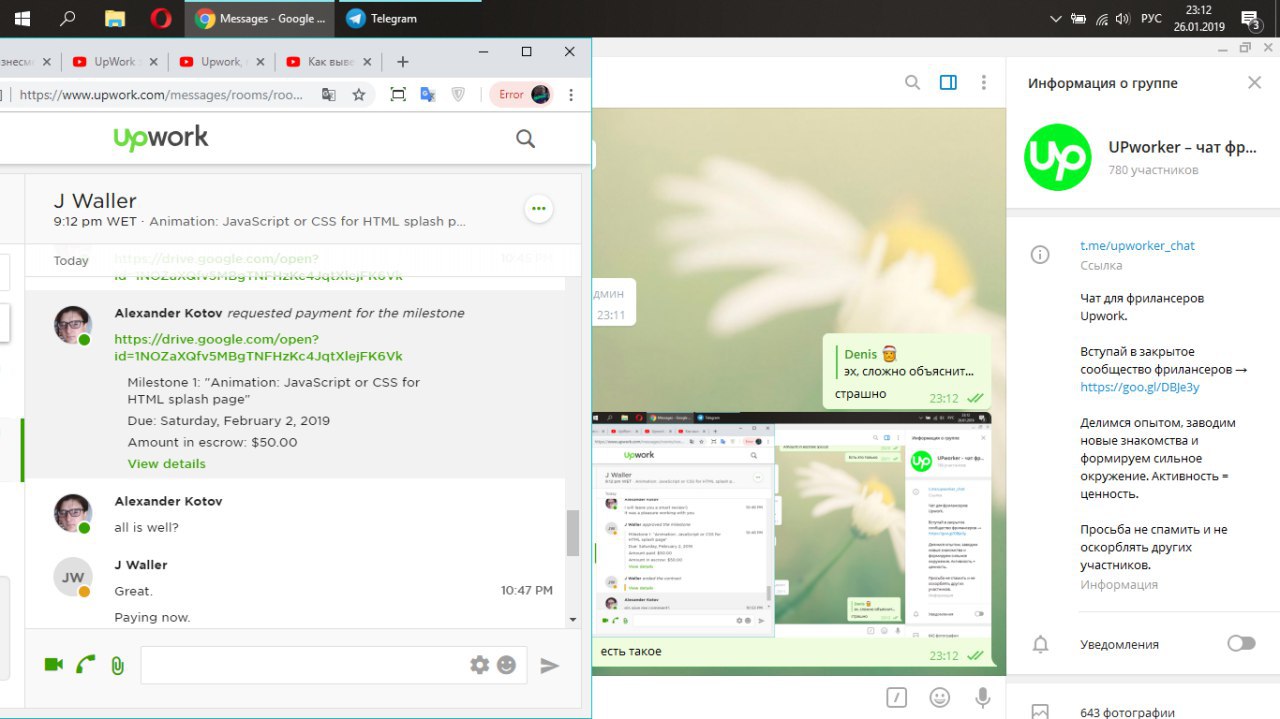Click '780 участников' members count
This screenshot has height=719, width=1280.
[x=1153, y=170]
